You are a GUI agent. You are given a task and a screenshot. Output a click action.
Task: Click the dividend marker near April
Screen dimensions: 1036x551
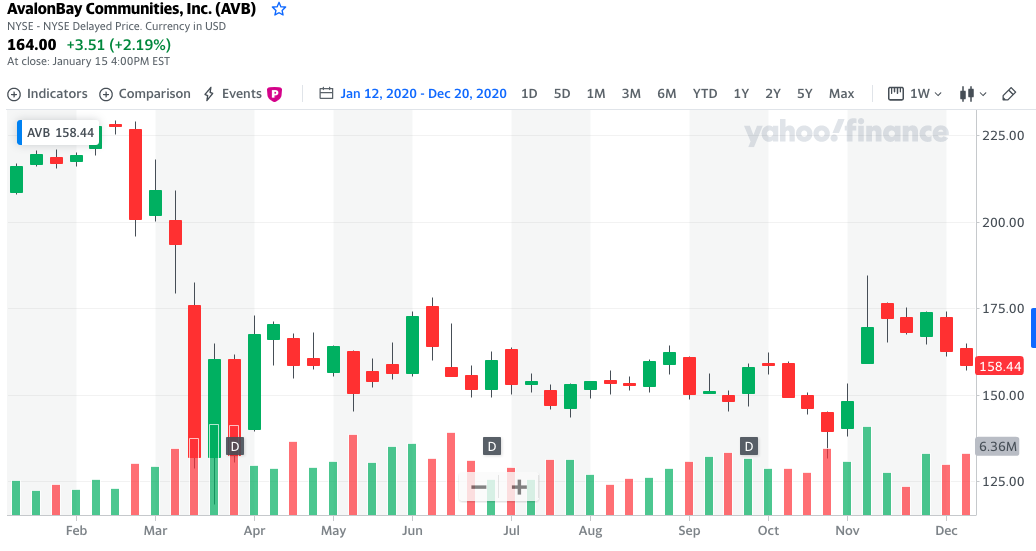pyautogui.click(x=235, y=447)
